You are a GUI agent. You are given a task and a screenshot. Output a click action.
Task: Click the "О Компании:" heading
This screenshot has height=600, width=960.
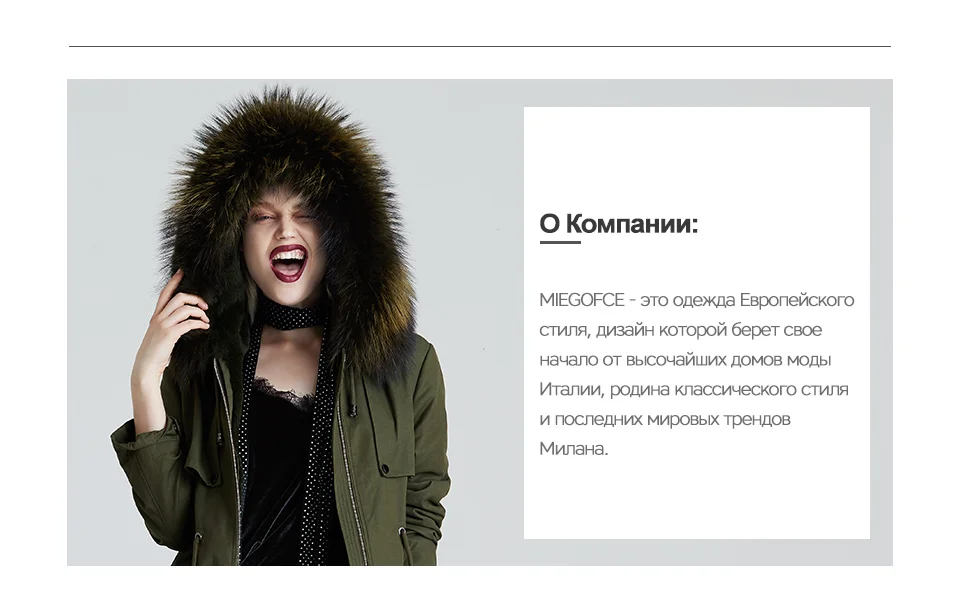coord(618,224)
